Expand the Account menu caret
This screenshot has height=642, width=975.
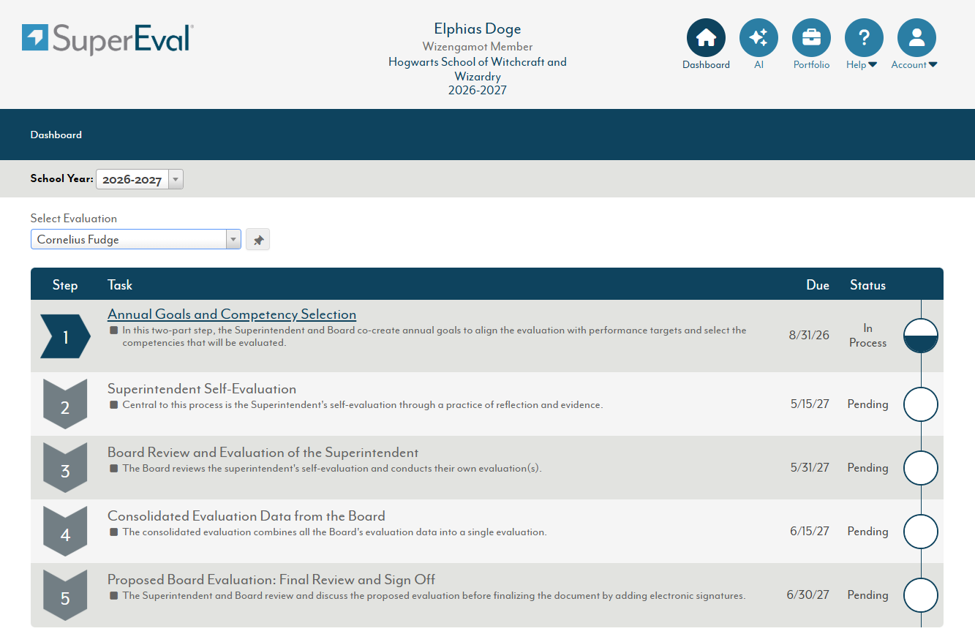point(933,65)
